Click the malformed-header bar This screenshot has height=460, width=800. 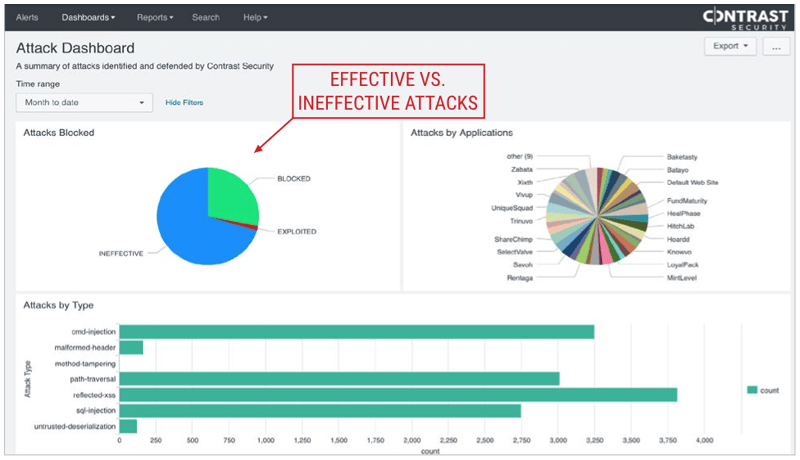(x=131, y=347)
